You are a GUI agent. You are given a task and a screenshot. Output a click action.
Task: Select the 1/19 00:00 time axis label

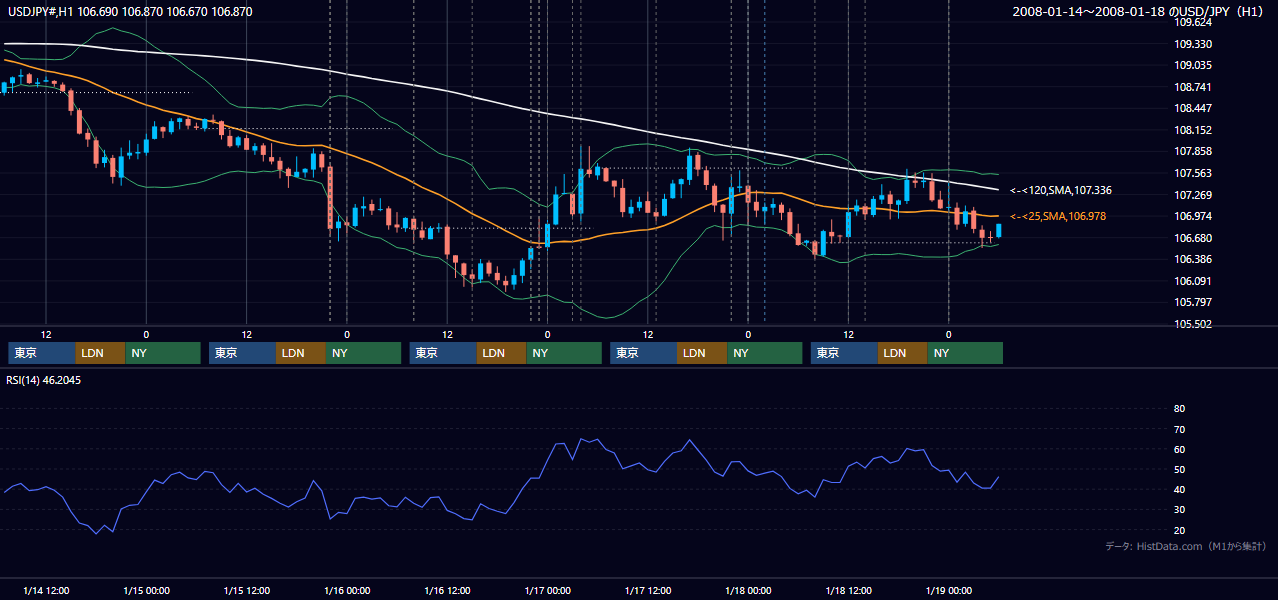949,590
